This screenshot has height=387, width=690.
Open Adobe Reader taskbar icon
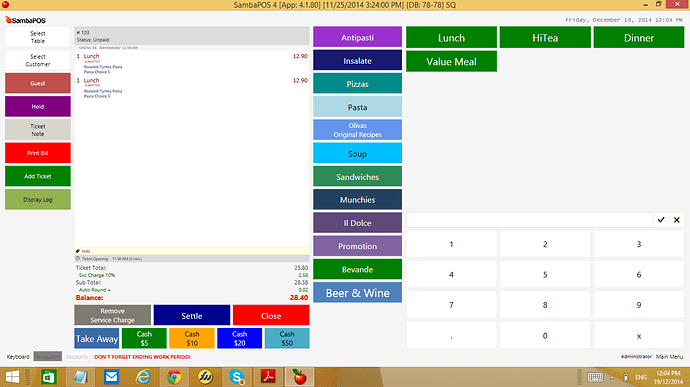268,377
